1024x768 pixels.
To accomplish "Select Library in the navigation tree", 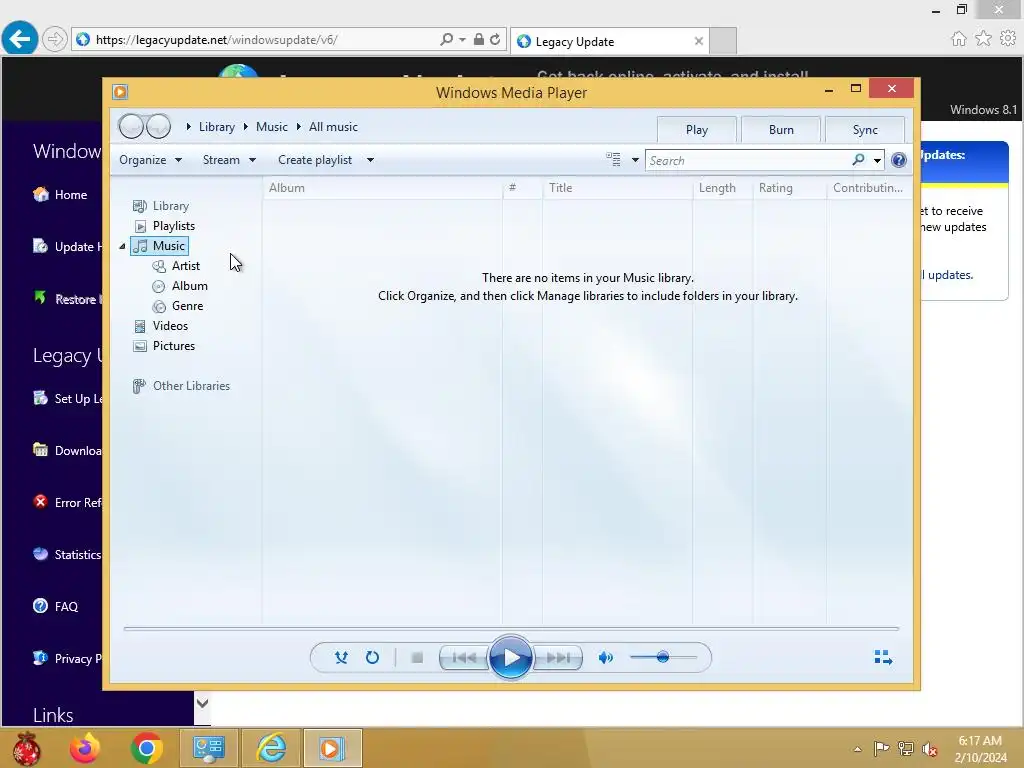I will pos(170,206).
